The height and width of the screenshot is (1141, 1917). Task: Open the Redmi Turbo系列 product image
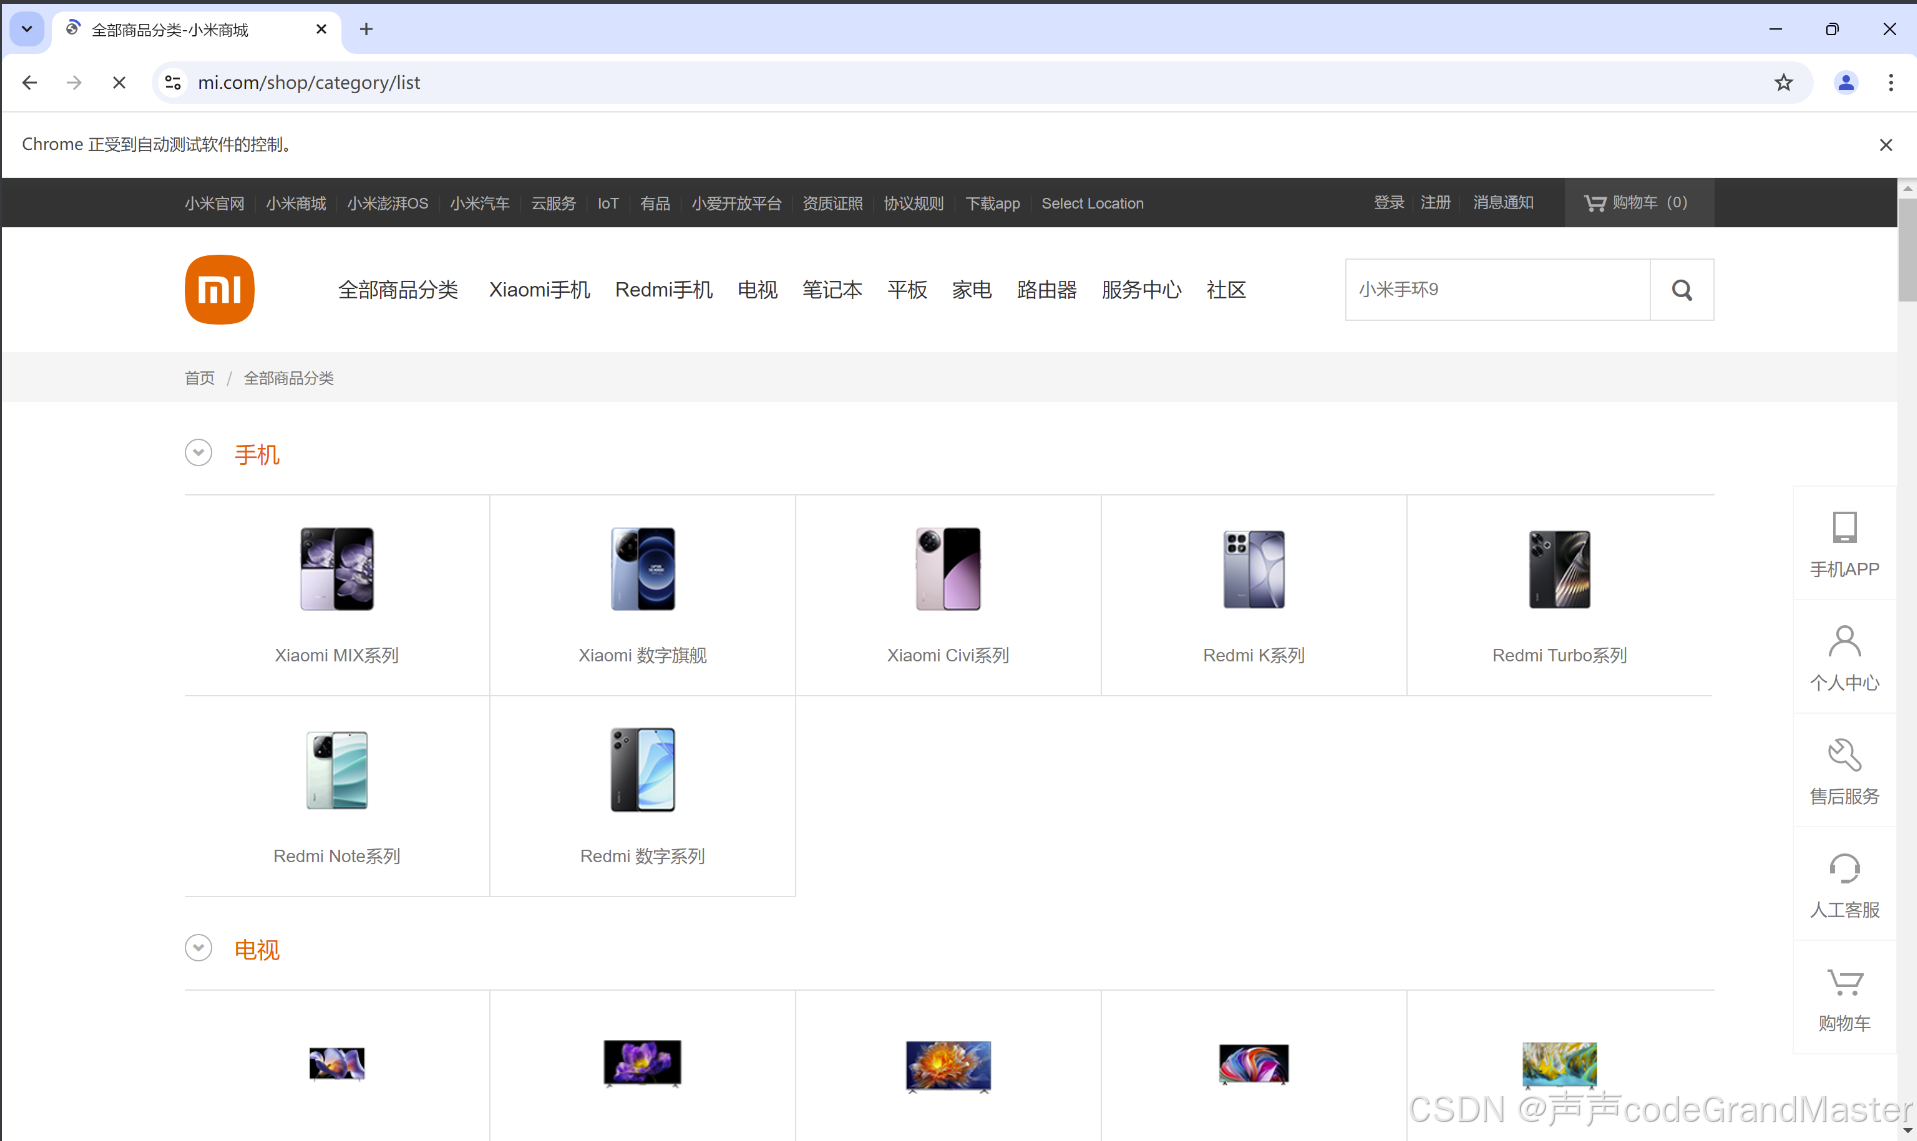1559,569
